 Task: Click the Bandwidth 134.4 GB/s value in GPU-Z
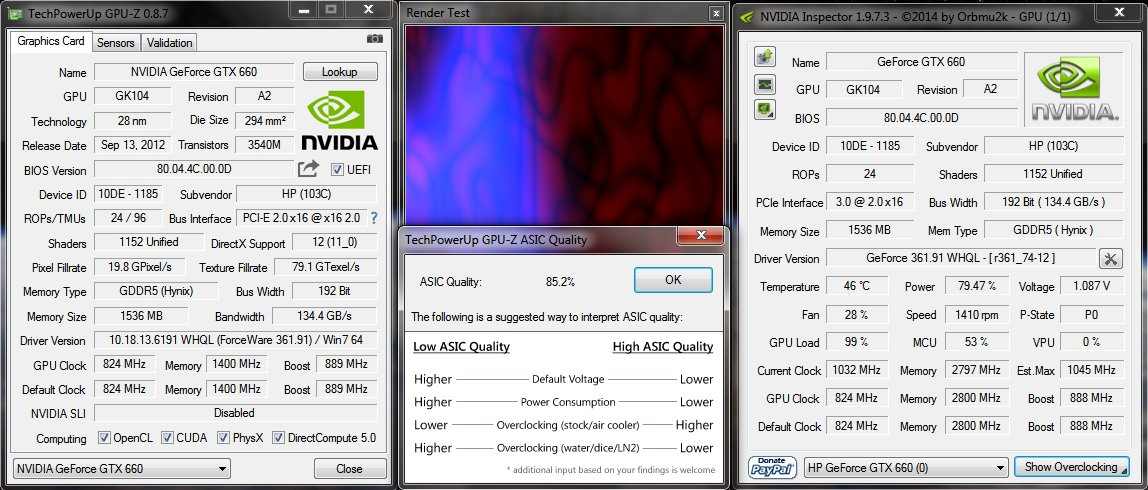coord(325,316)
